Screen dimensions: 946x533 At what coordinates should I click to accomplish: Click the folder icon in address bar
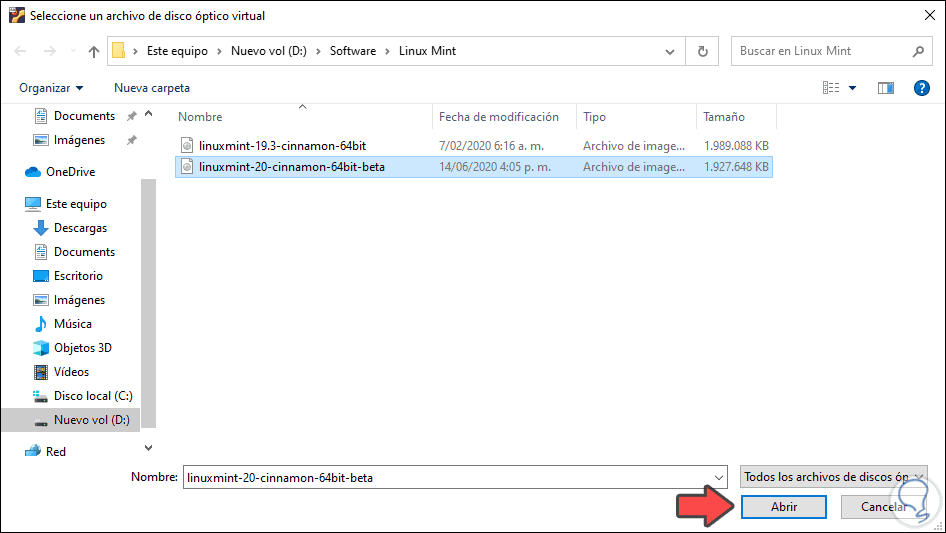point(119,51)
